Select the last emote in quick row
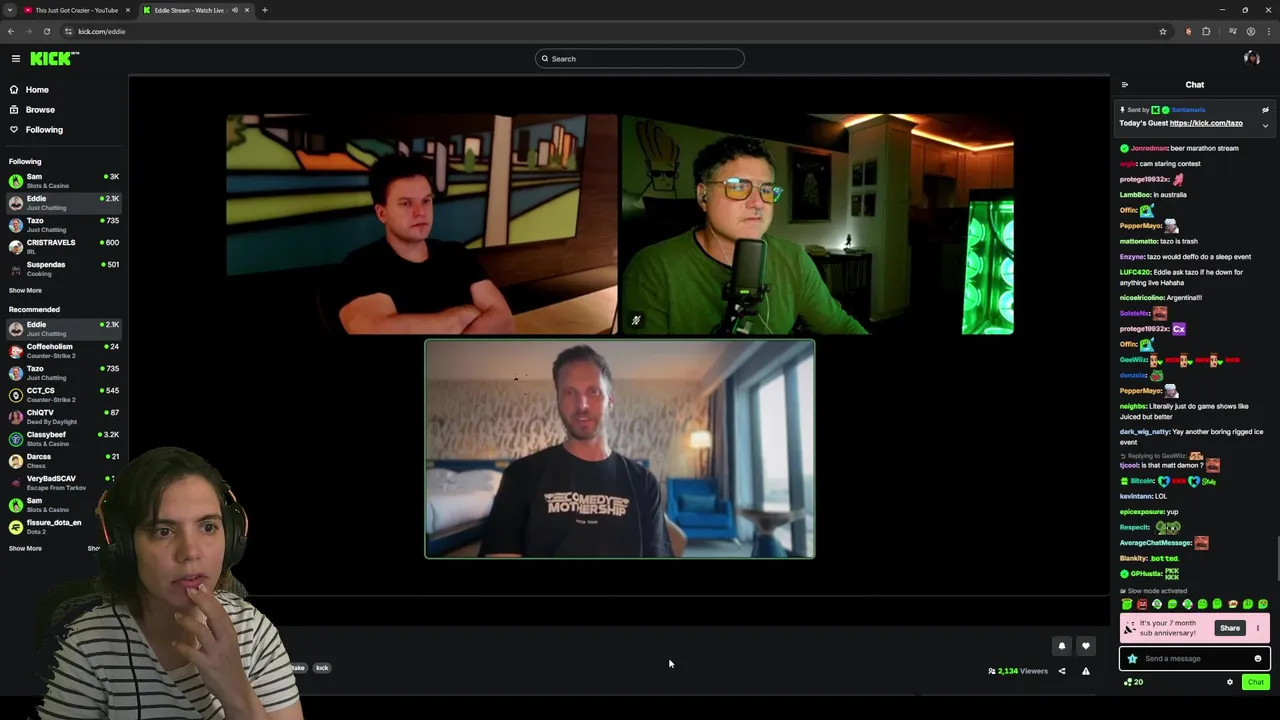The height and width of the screenshot is (720, 1280). [1263, 604]
